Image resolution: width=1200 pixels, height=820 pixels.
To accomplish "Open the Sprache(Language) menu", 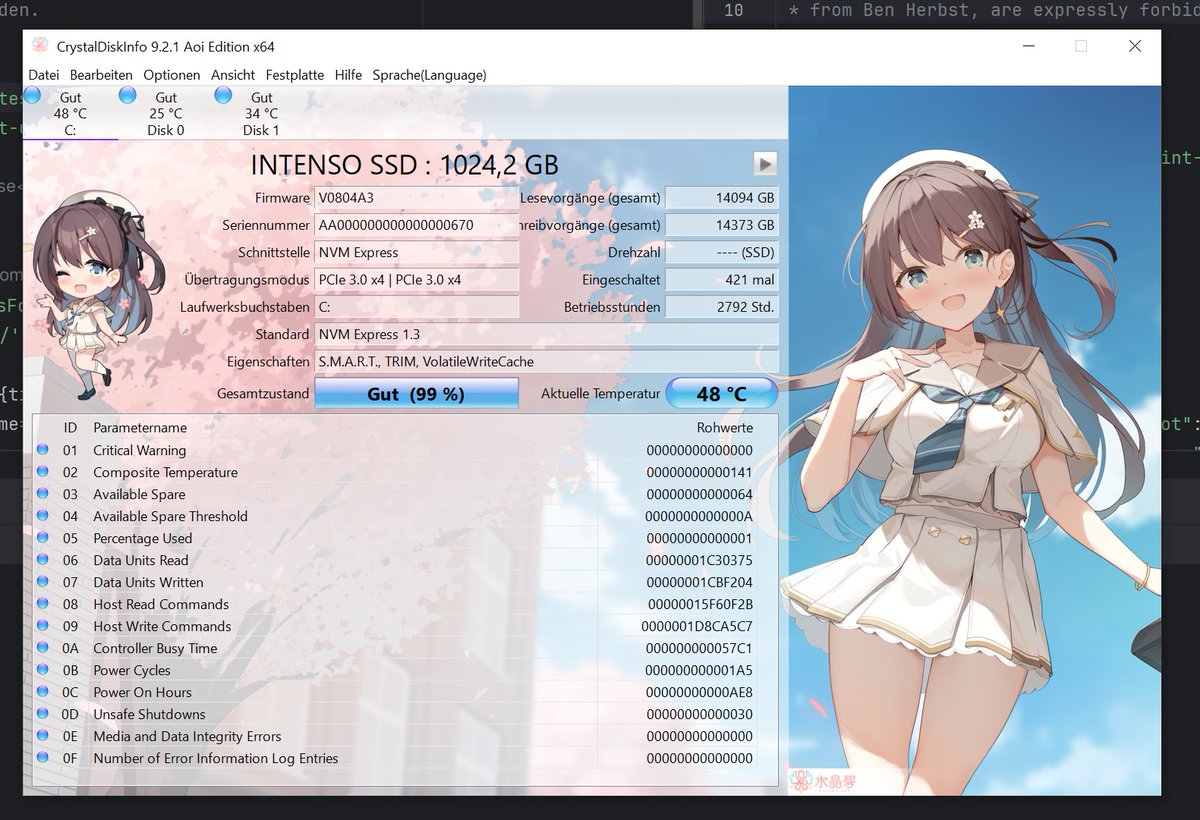I will (429, 75).
